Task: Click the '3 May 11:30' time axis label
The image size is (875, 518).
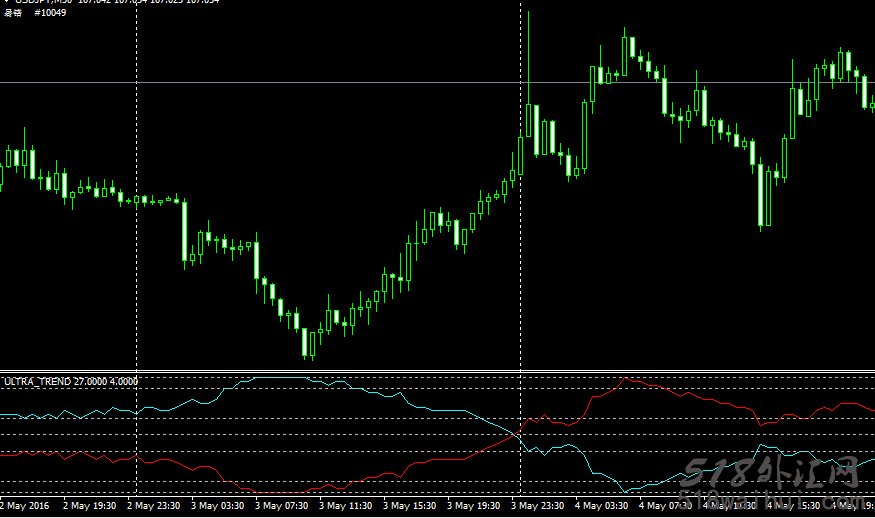Action: click(348, 507)
